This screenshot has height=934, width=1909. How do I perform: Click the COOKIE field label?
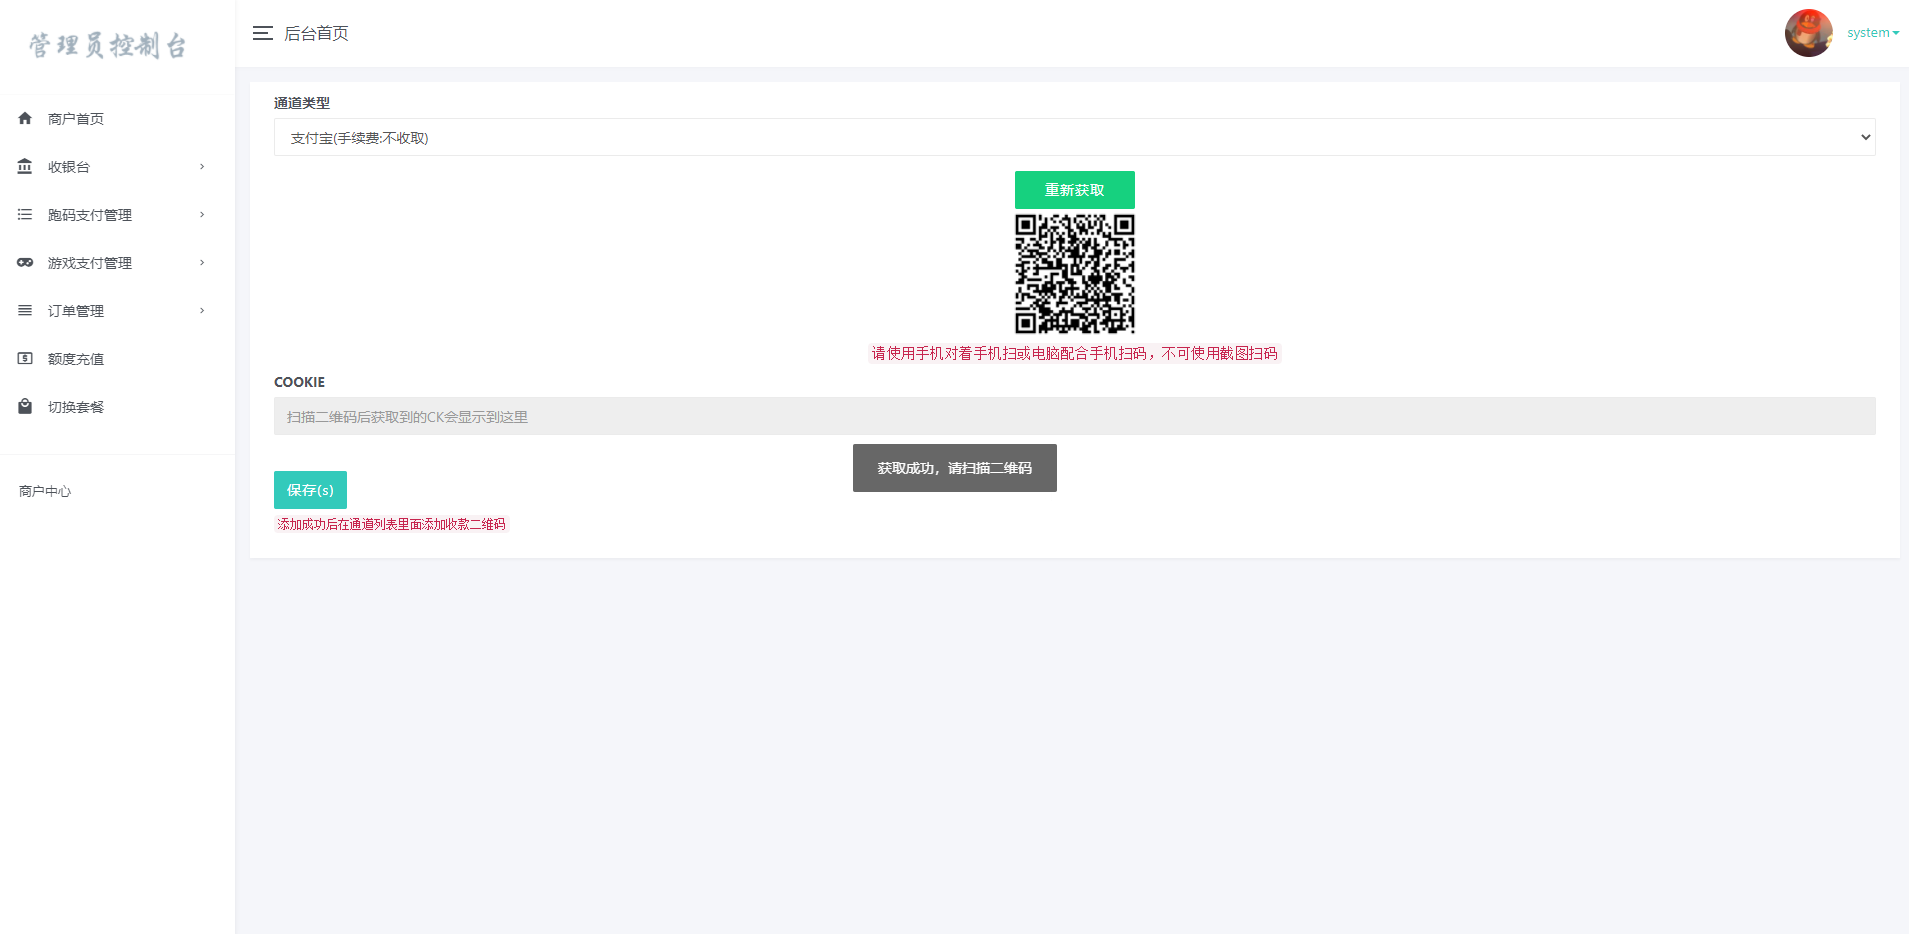(x=299, y=382)
